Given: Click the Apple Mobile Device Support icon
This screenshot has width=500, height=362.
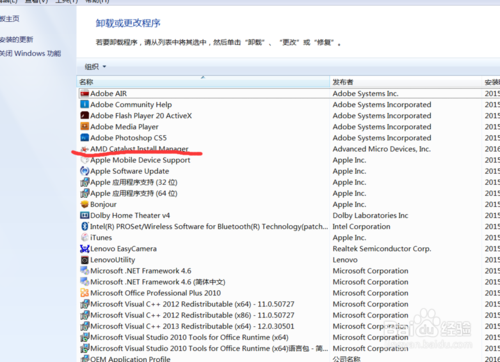Looking at the screenshot, I should pos(85,160).
